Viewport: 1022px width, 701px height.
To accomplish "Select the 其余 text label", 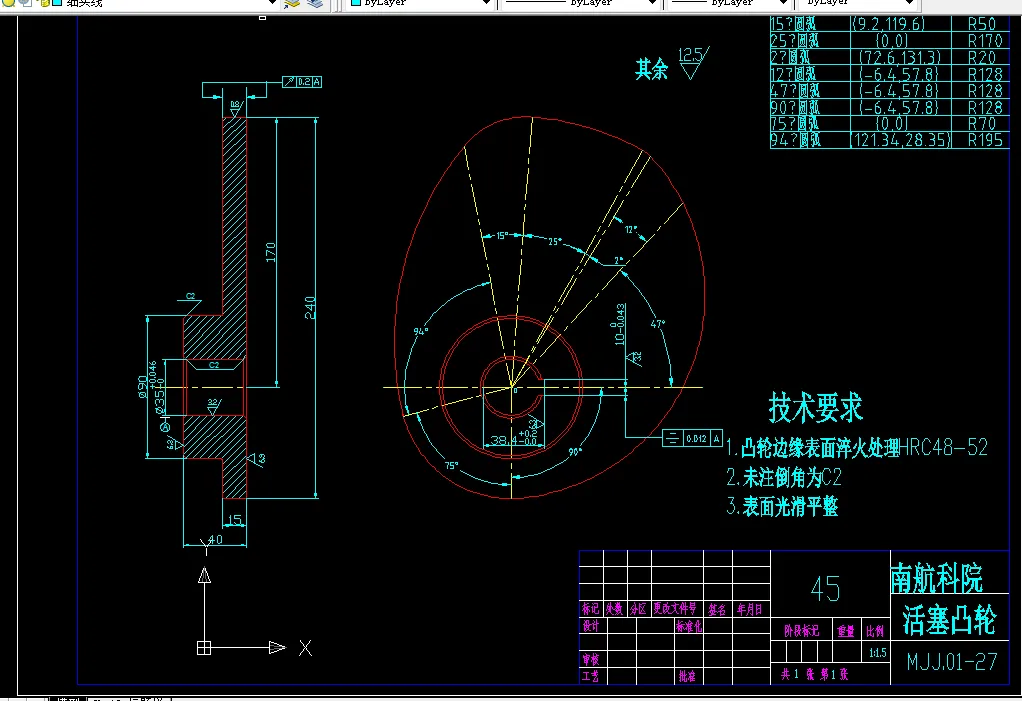I will point(652,68).
